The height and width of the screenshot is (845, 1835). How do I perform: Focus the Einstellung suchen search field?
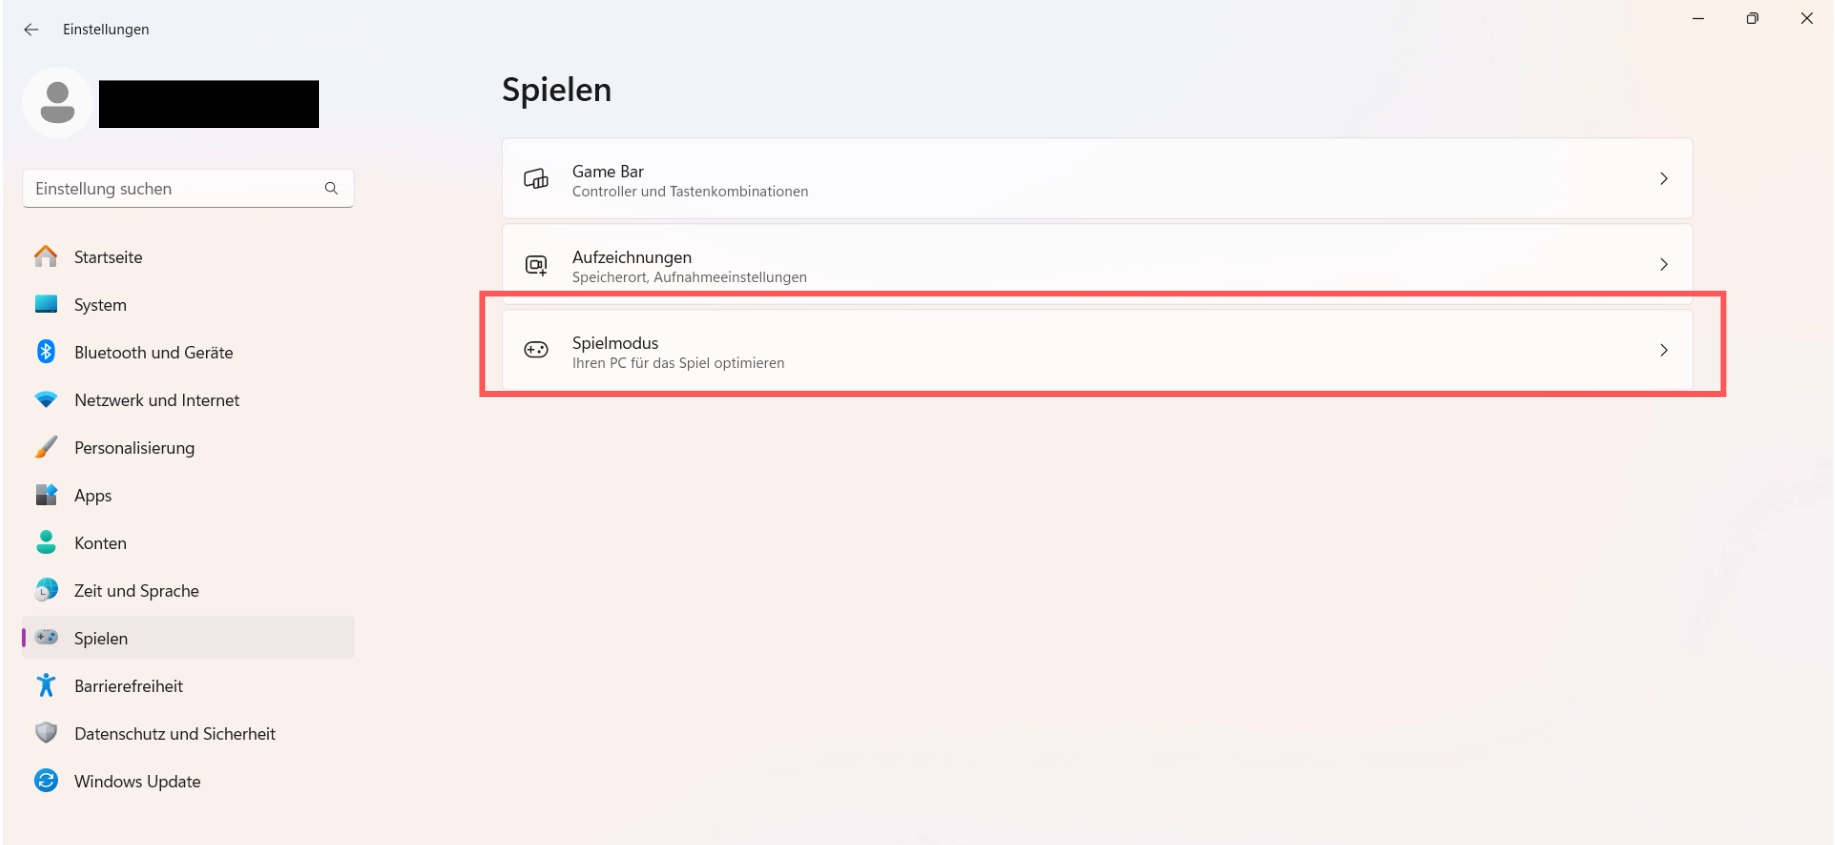[x=170, y=189]
